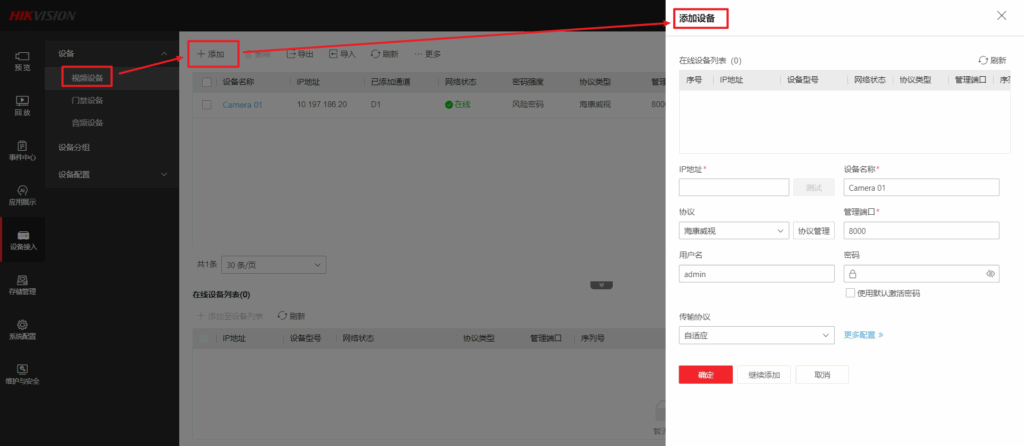
Task: Open the Camera 01 device name link
Action: [x=242, y=104]
